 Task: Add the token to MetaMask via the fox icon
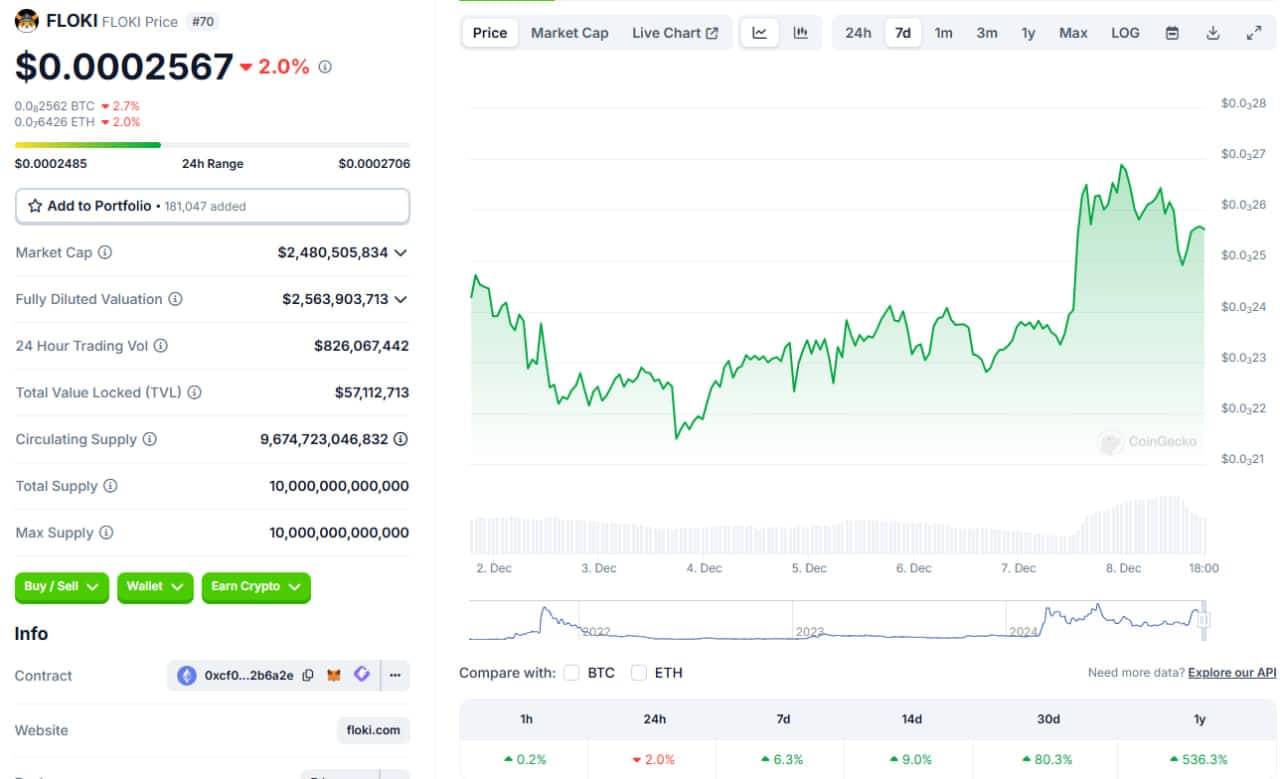334,675
